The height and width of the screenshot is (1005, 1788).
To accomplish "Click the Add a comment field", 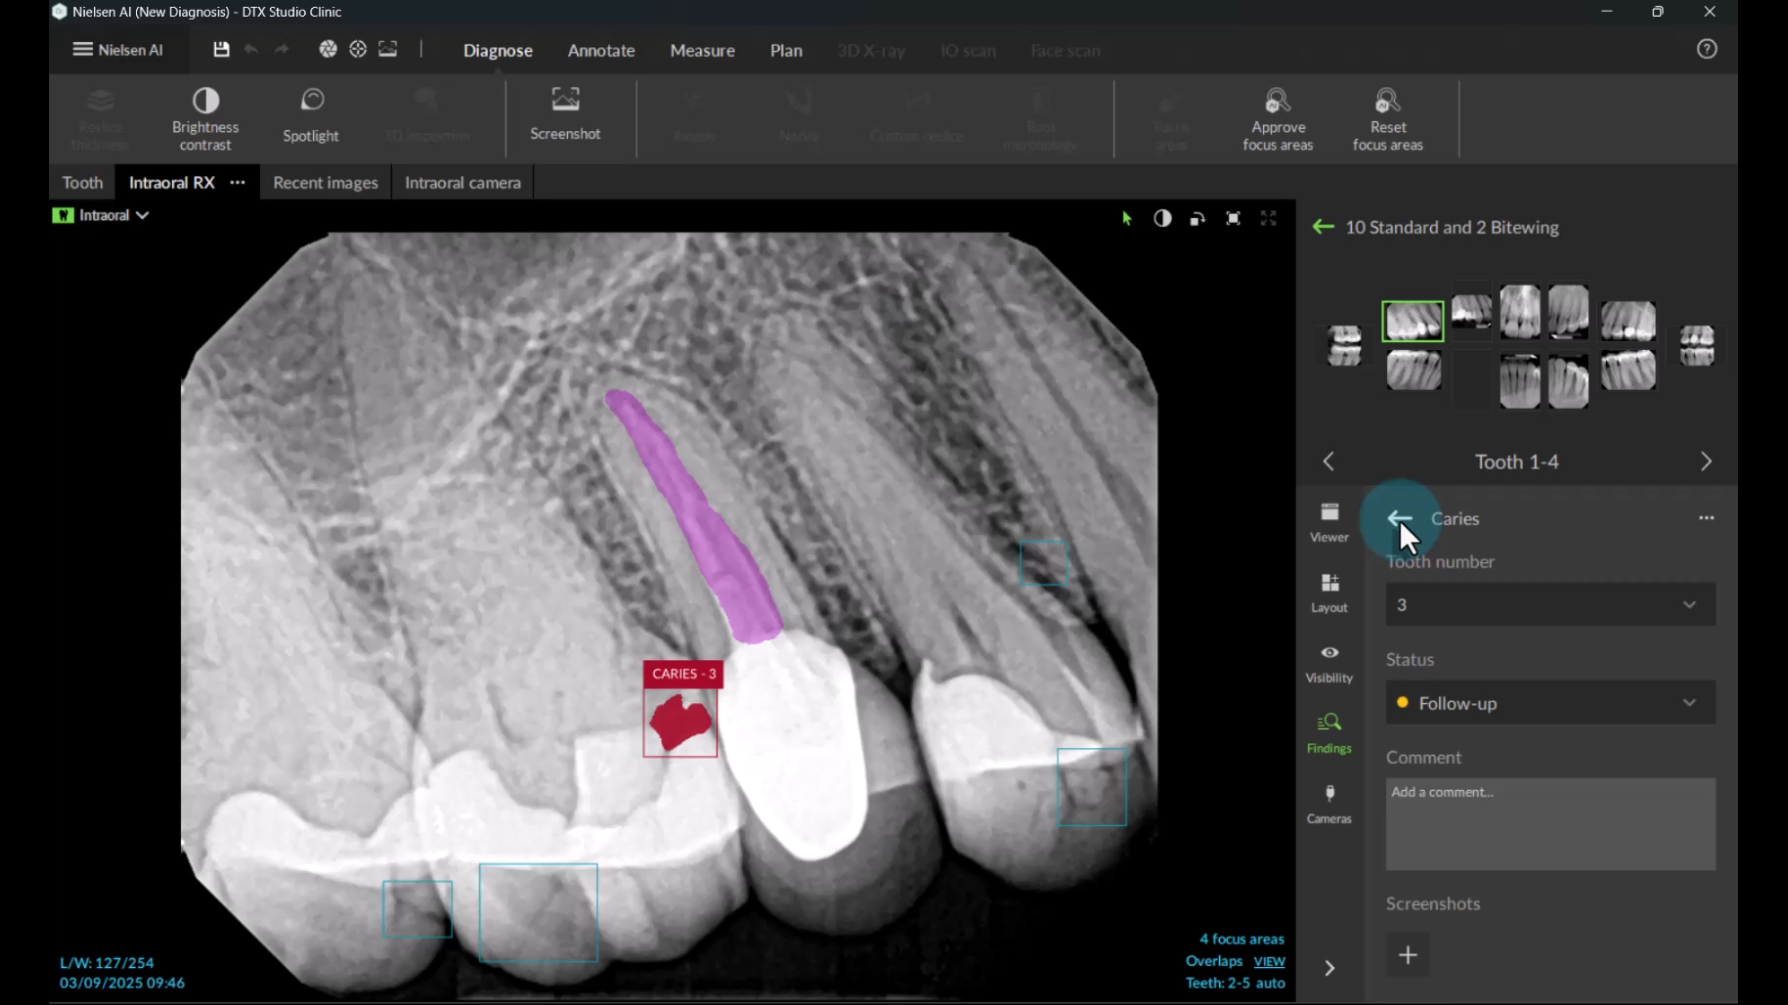I will (x=1550, y=823).
